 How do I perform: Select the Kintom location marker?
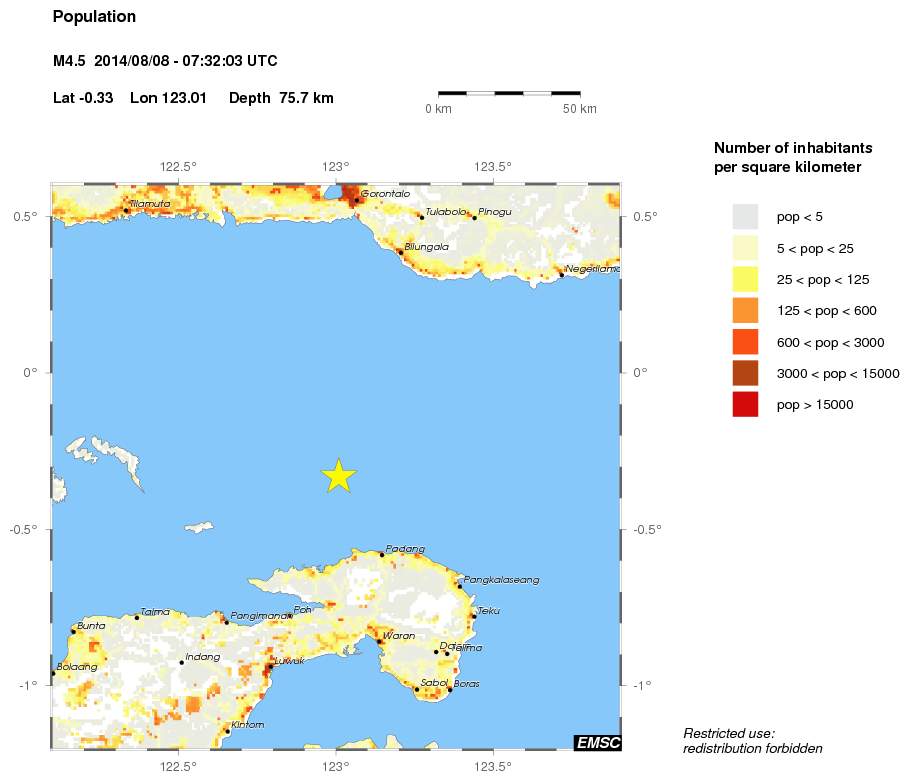(x=227, y=731)
